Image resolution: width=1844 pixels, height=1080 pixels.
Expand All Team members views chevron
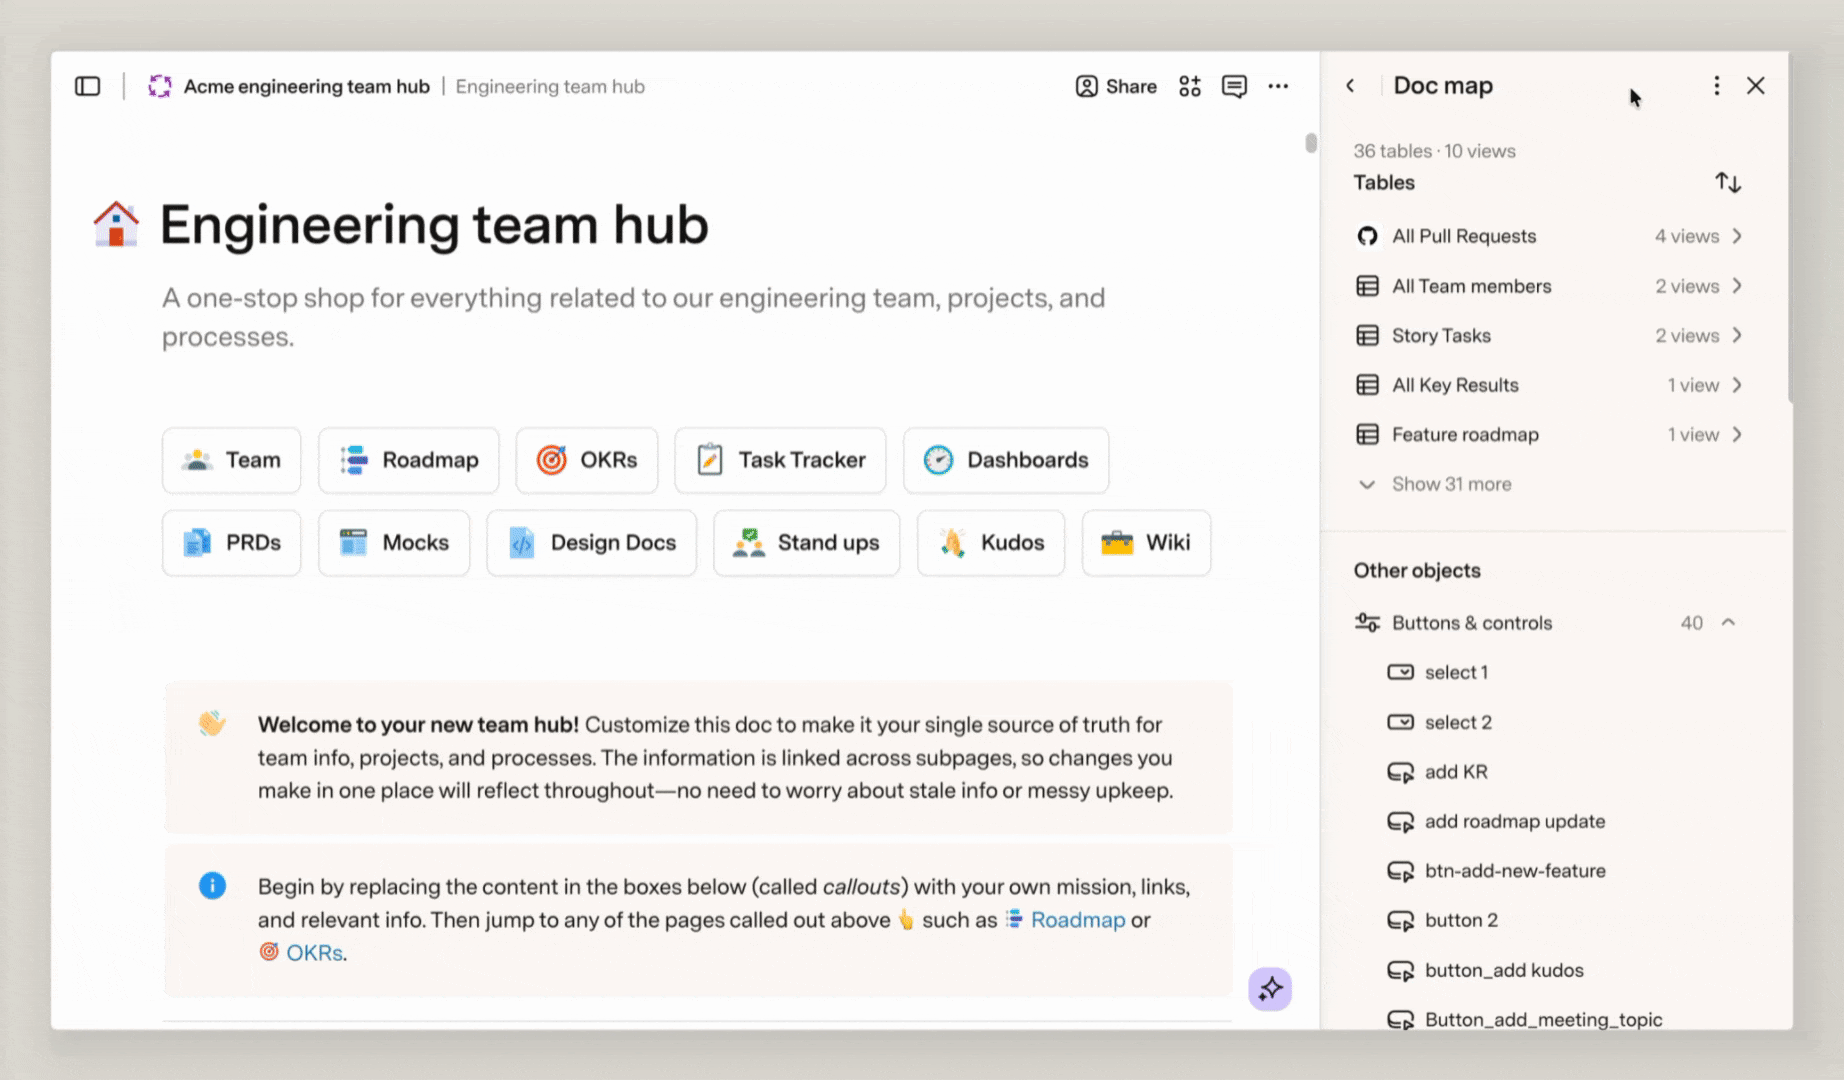(1737, 286)
